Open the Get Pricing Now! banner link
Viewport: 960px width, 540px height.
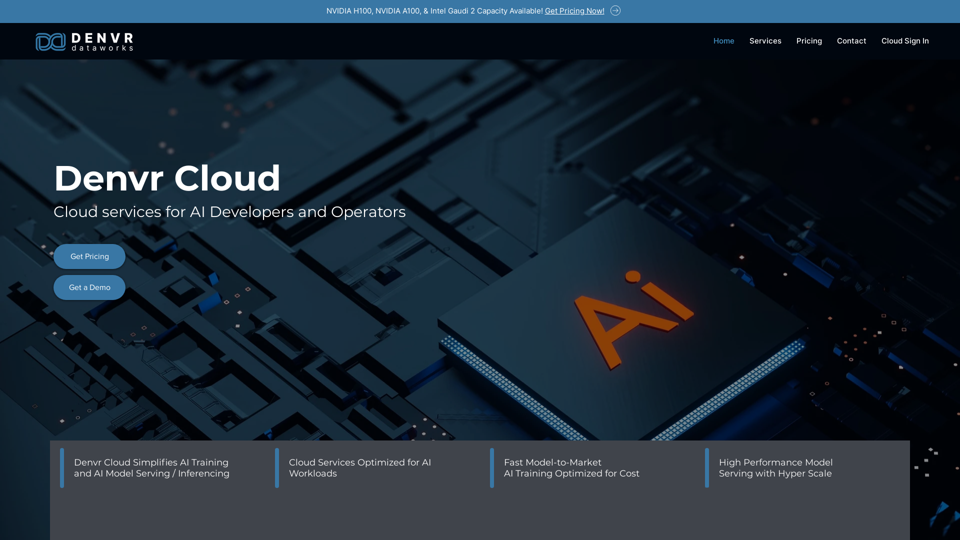574,11
